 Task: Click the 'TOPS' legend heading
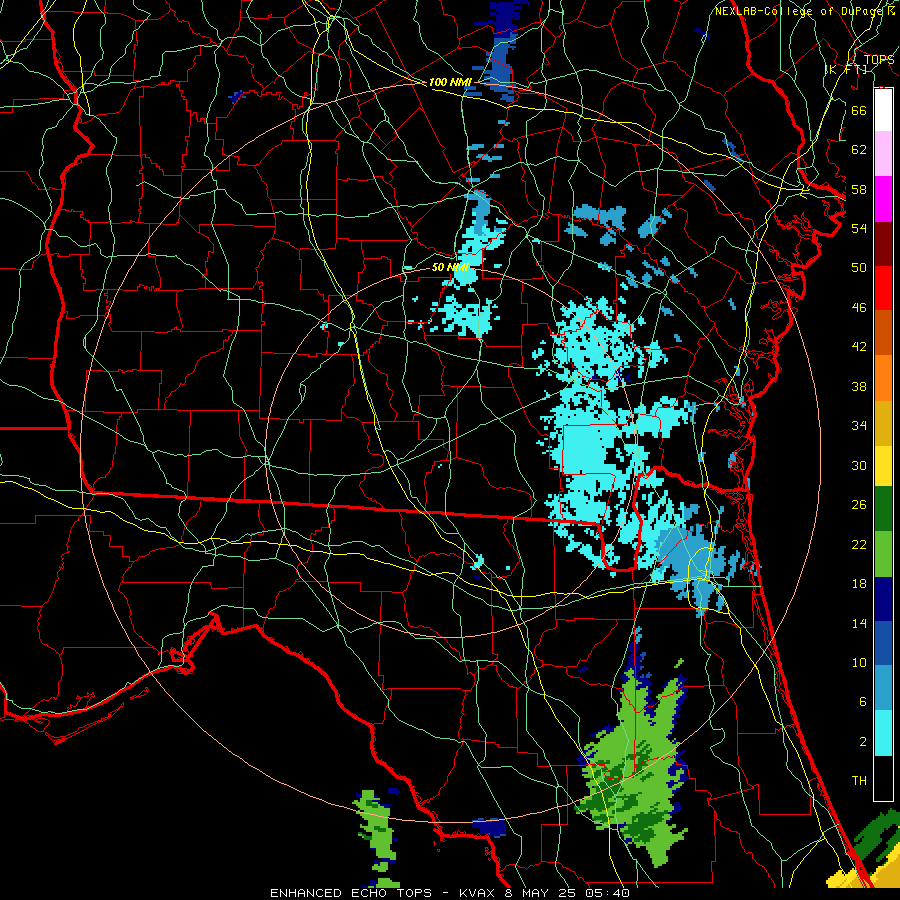tap(879, 60)
